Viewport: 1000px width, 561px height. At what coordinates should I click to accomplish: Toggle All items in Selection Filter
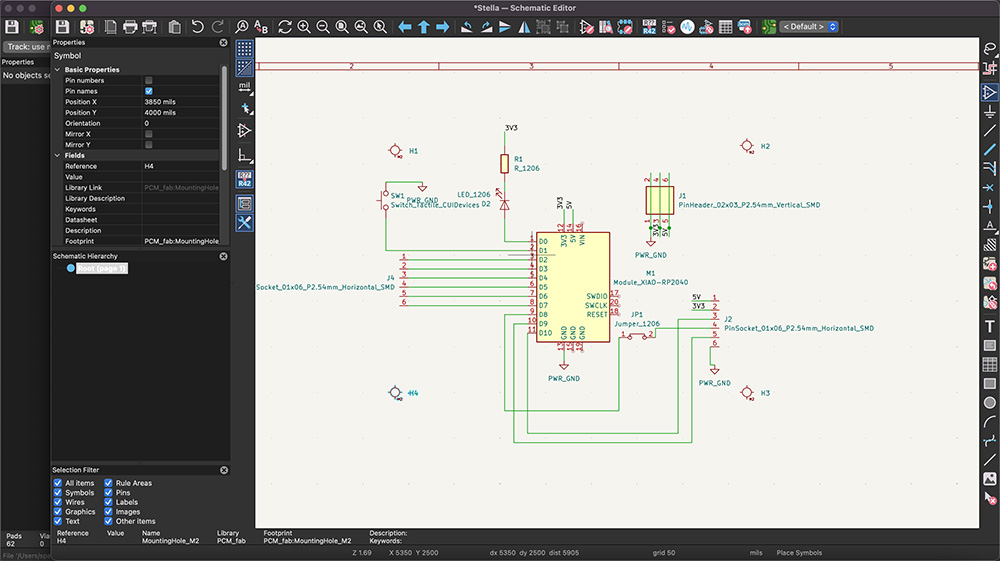point(57,483)
